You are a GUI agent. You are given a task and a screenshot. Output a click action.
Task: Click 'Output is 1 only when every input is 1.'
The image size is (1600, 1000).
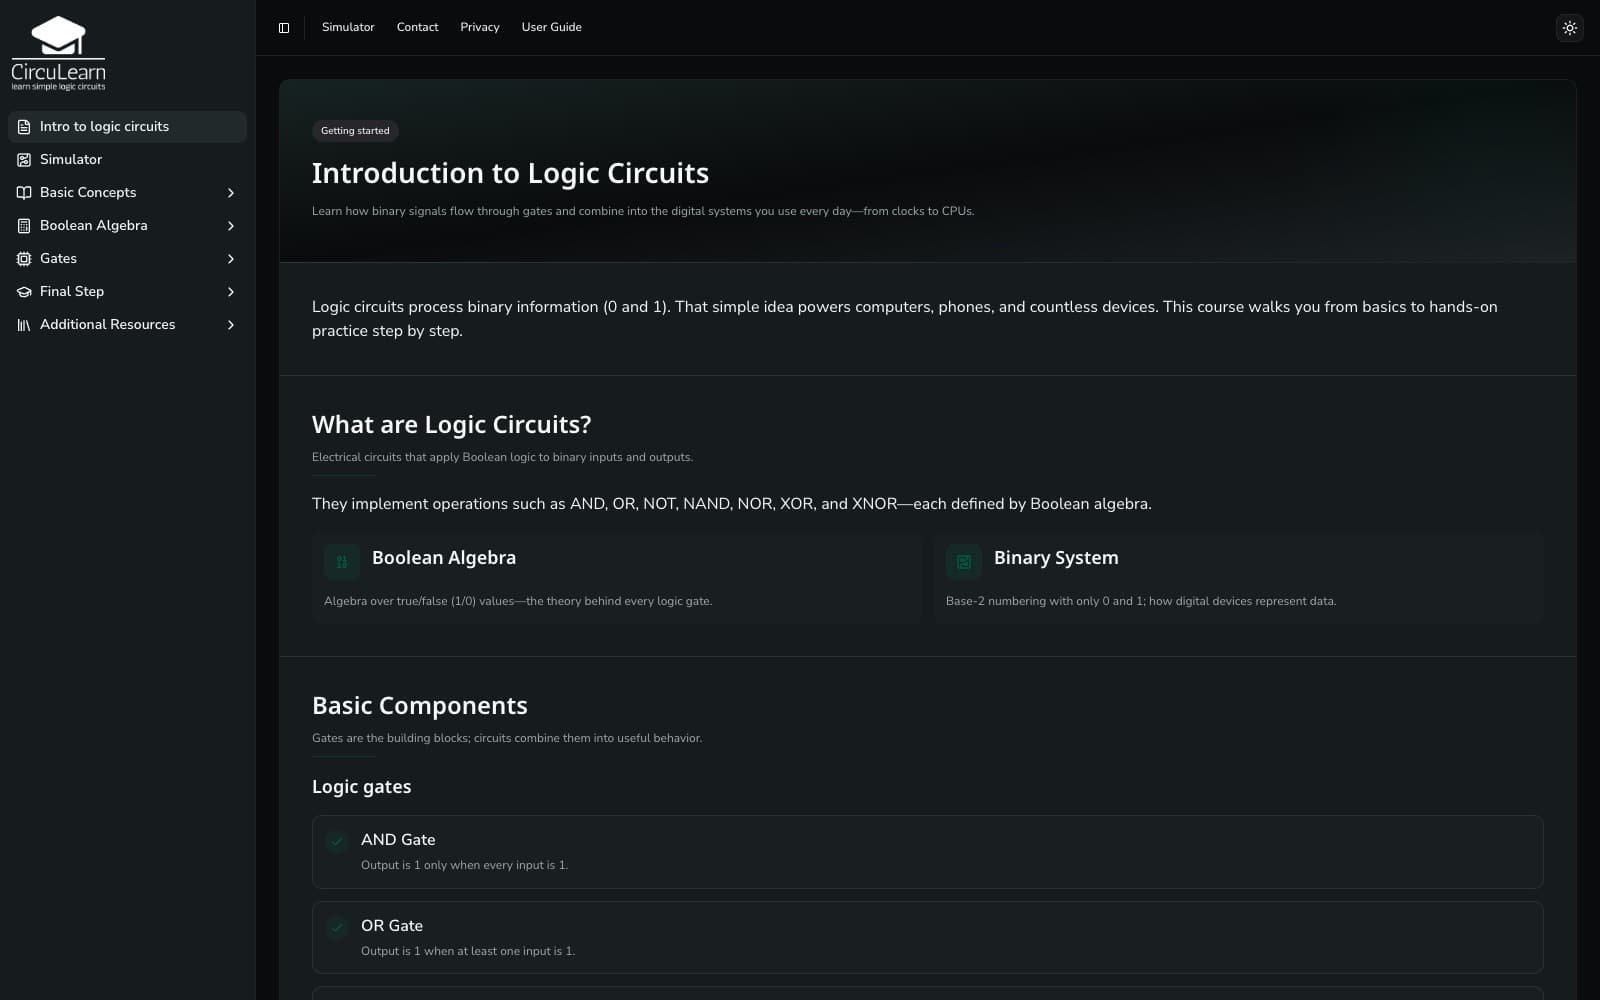click(464, 865)
